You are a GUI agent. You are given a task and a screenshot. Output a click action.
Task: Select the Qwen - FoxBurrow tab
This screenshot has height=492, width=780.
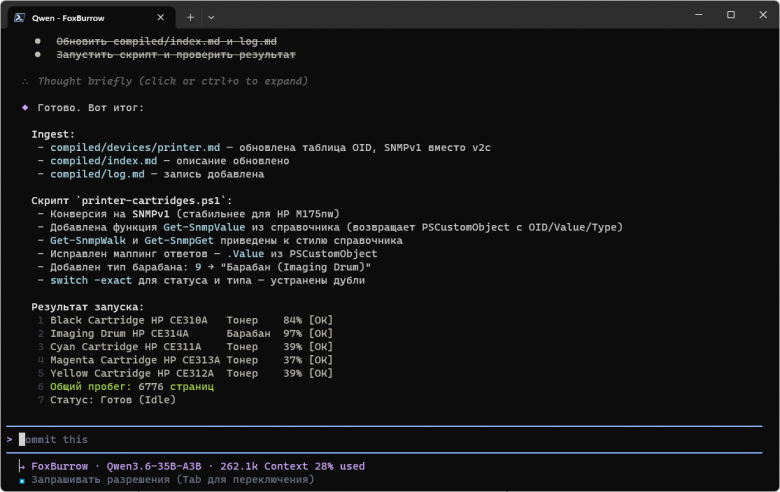(x=92, y=18)
